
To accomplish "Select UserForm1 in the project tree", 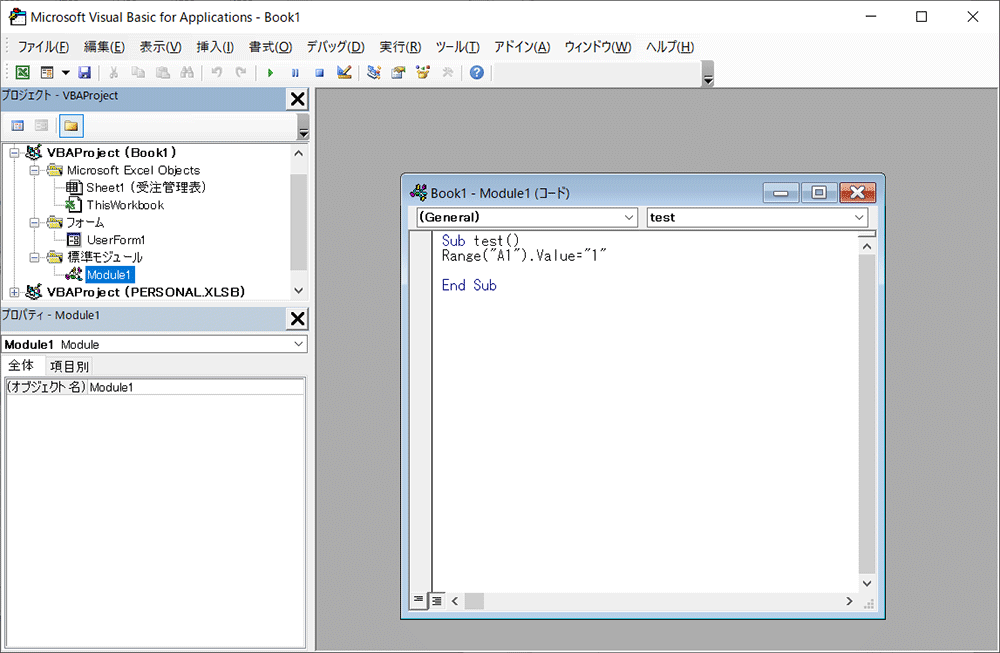I will tap(115, 240).
